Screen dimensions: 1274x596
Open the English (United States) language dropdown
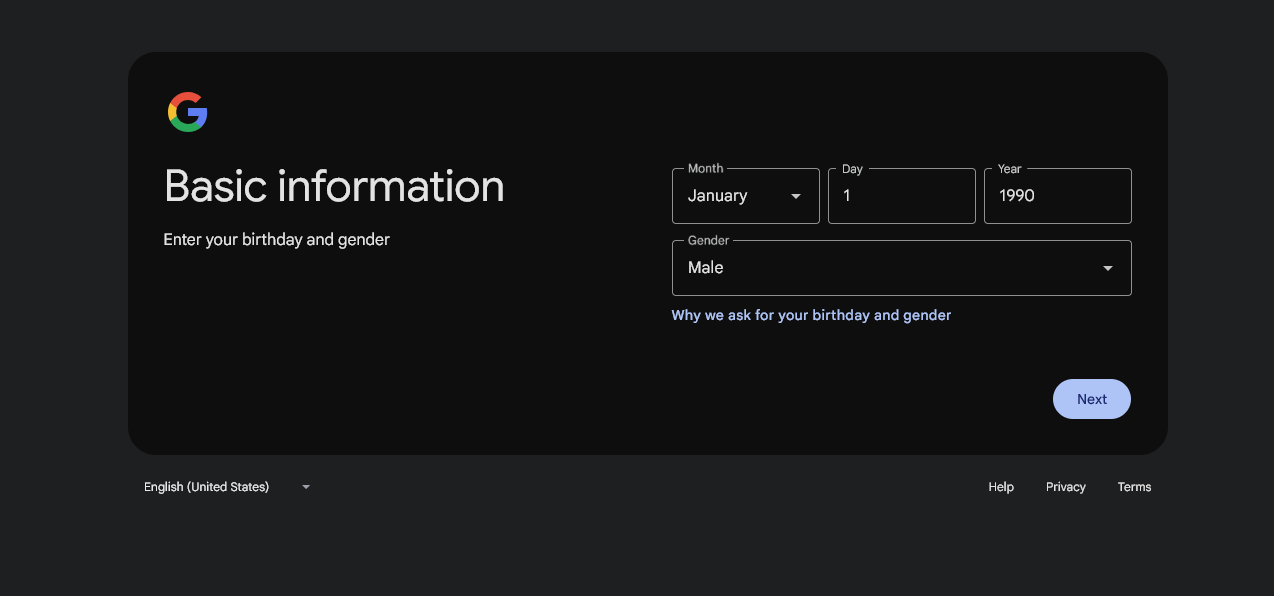tap(207, 487)
